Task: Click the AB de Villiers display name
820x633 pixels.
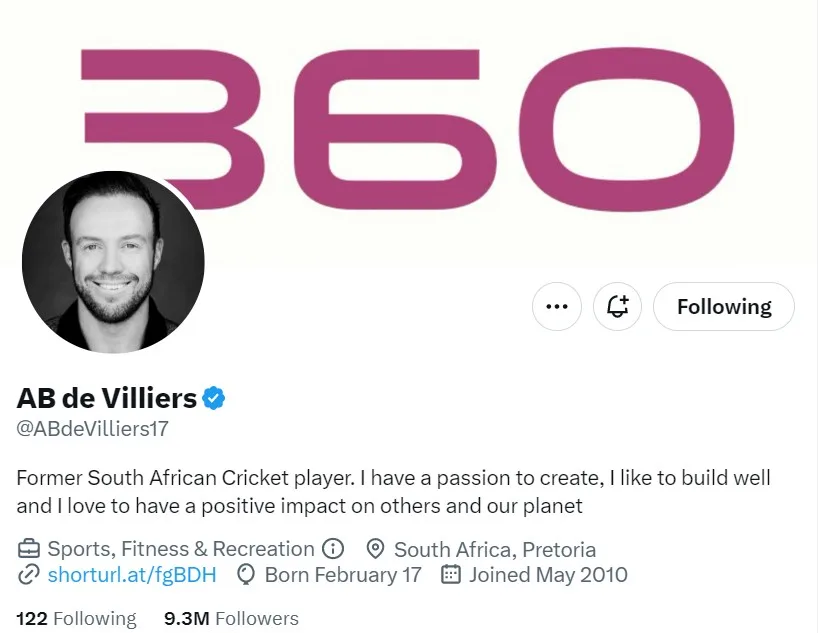Action: tap(107, 399)
